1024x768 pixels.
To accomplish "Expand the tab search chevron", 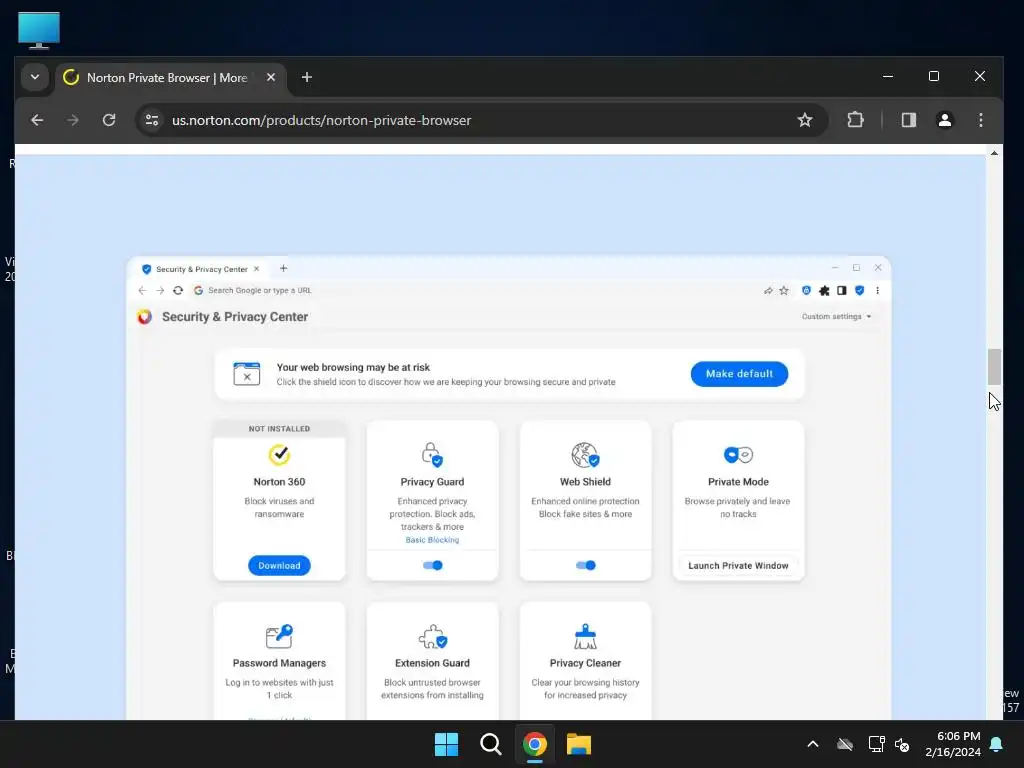I will pos(35,78).
